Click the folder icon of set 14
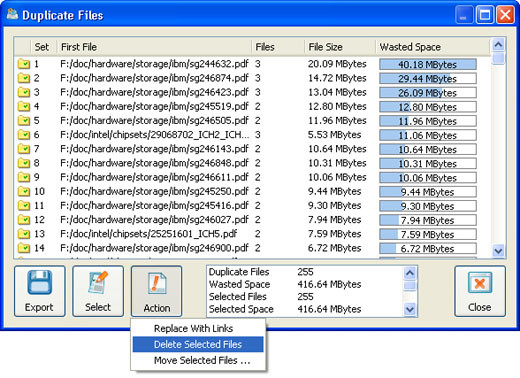 click(x=24, y=248)
